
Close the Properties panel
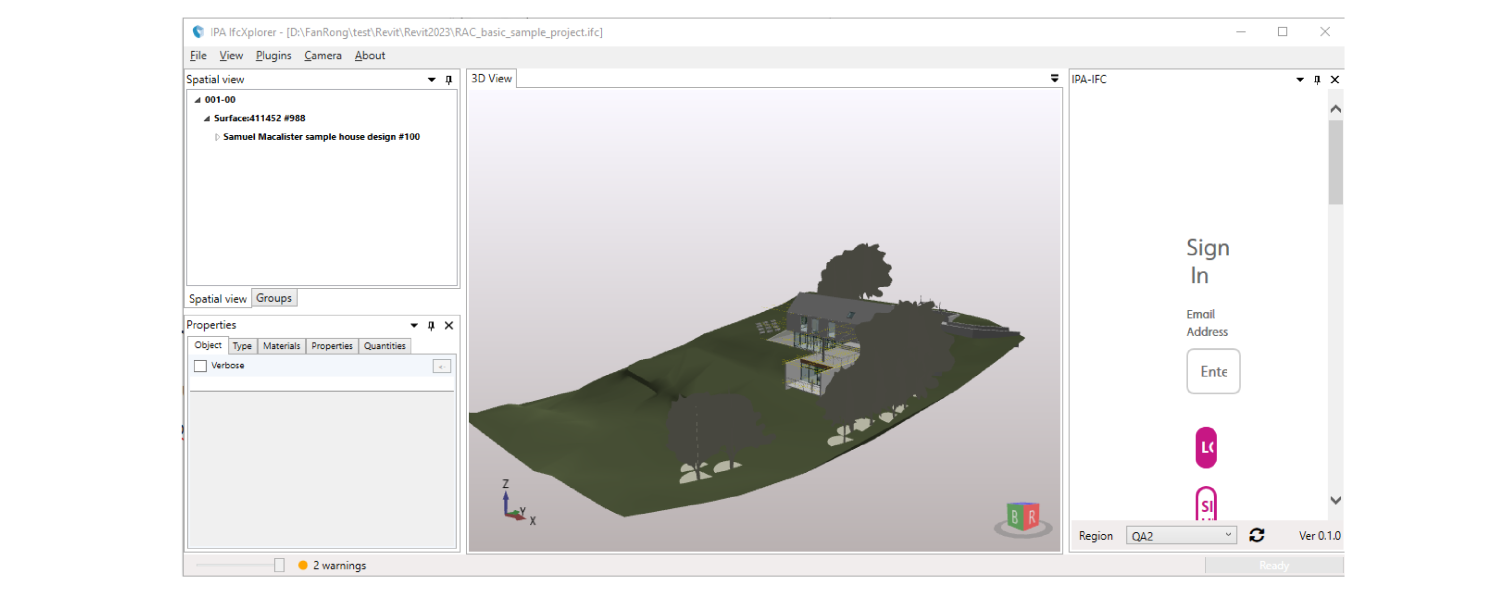click(448, 326)
